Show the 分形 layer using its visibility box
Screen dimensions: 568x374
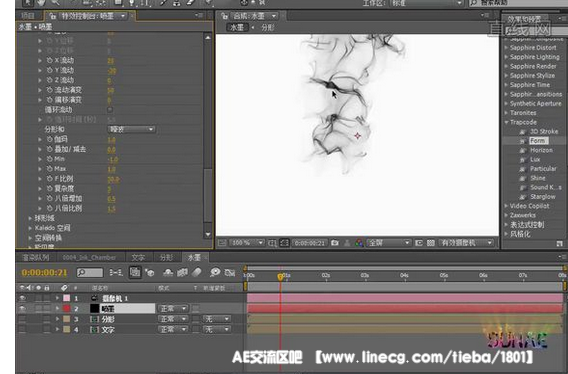click(22, 319)
